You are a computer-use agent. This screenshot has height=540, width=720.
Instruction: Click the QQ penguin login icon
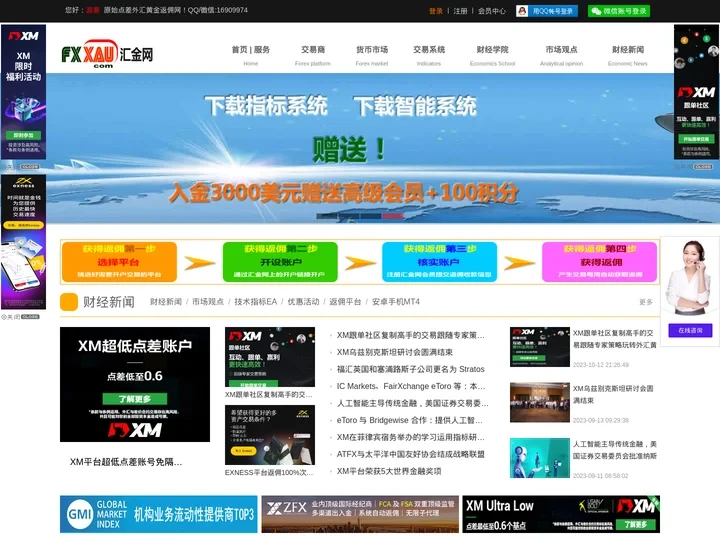(522, 11)
